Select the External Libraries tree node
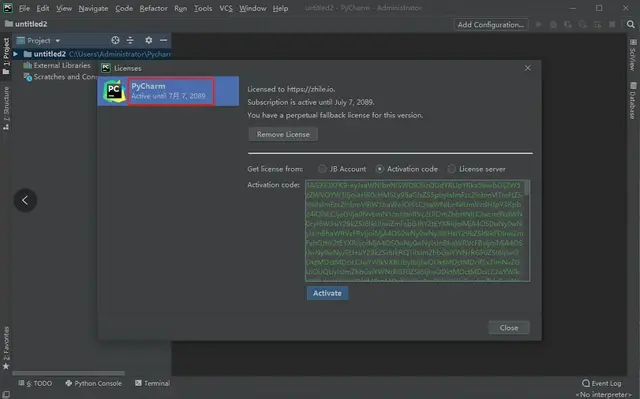Image resolution: width=640 pixels, height=399 pixels. click(57, 65)
